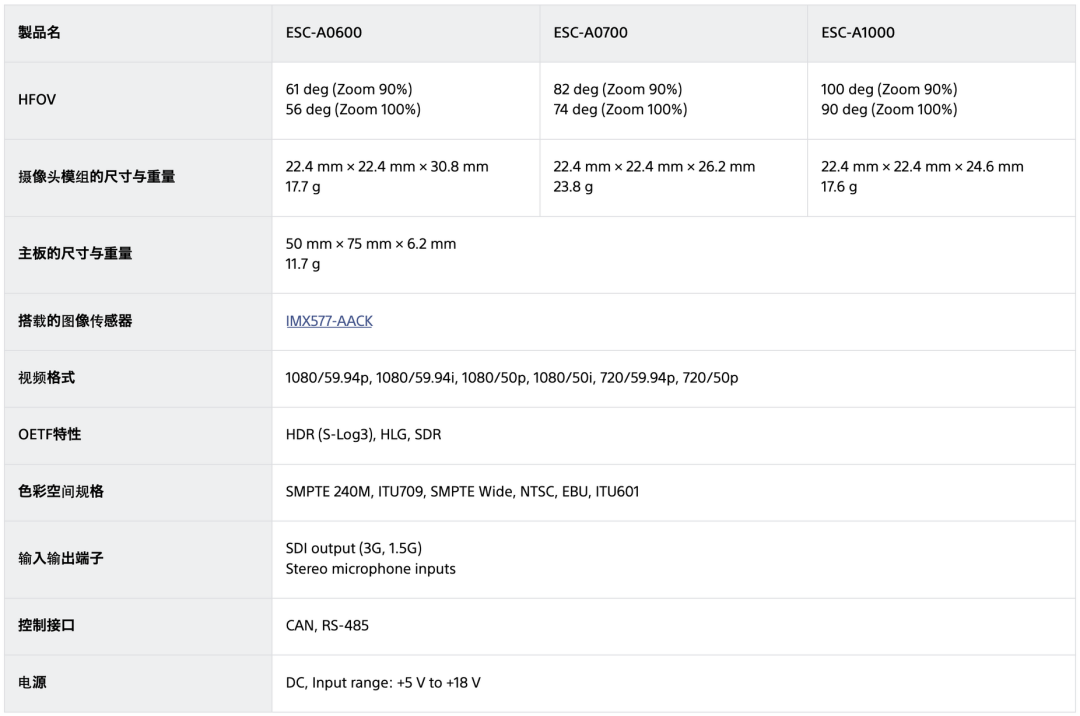The width and height of the screenshot is (1080, 716).
Task: Click the HFOV row label
Action: point(37,100)
